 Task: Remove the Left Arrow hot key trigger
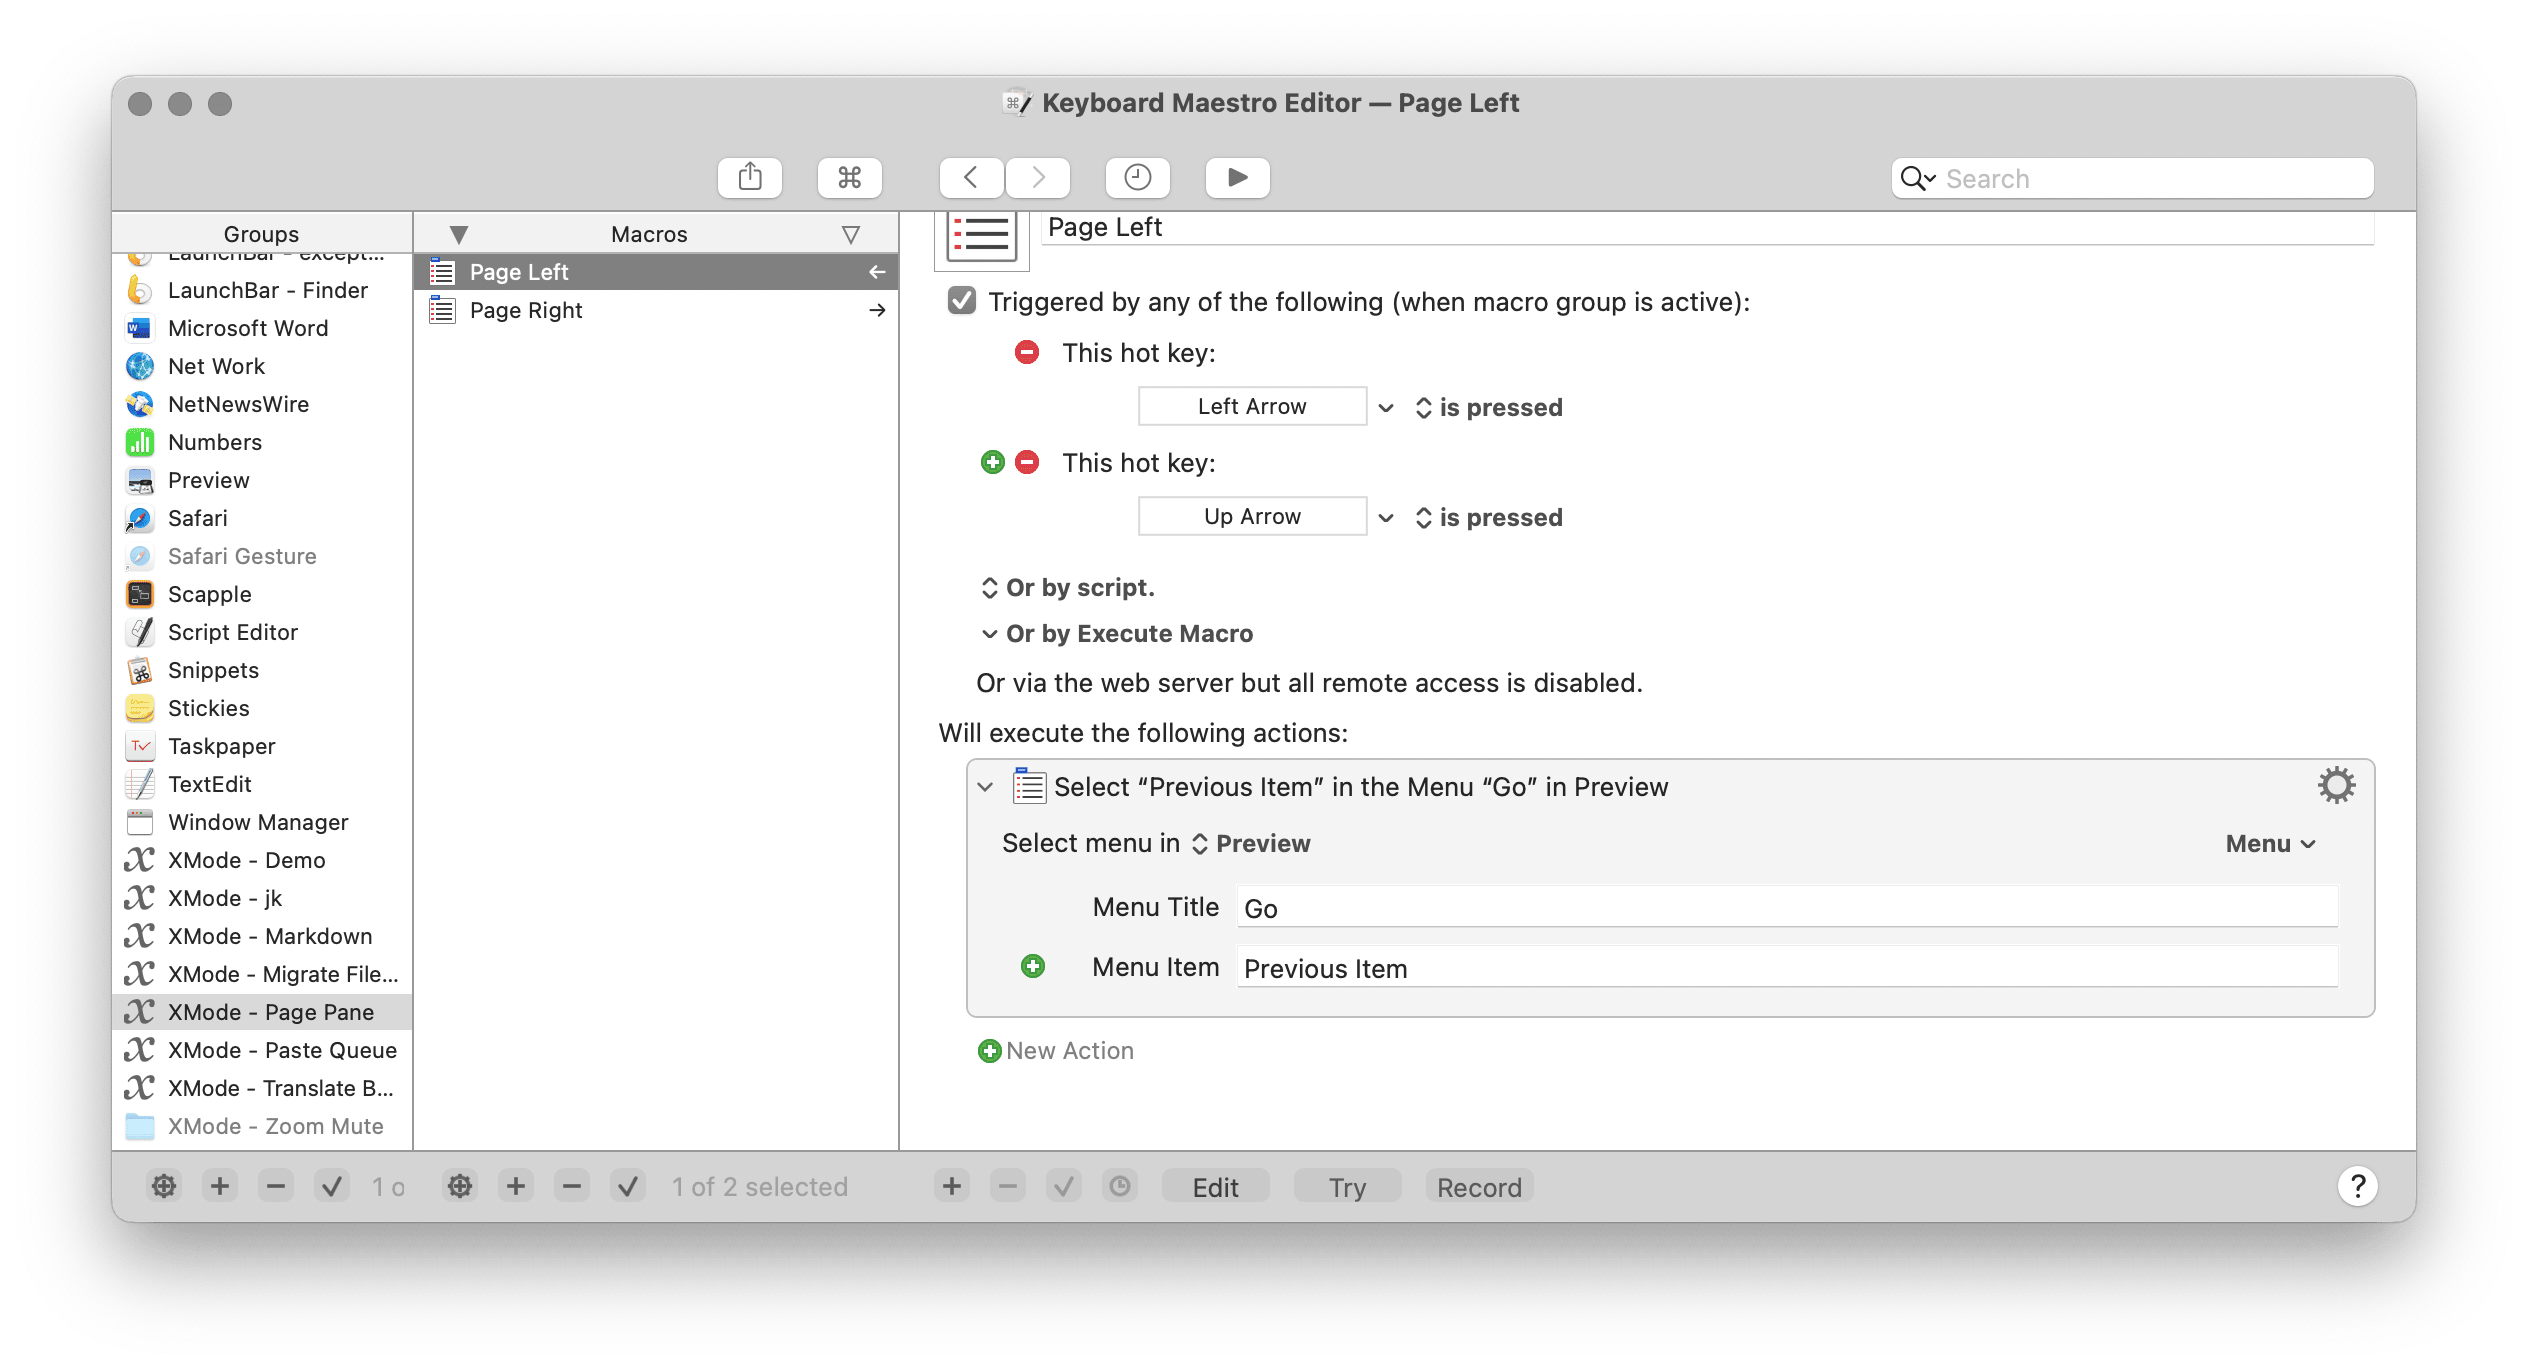[x=1027, y=352]
